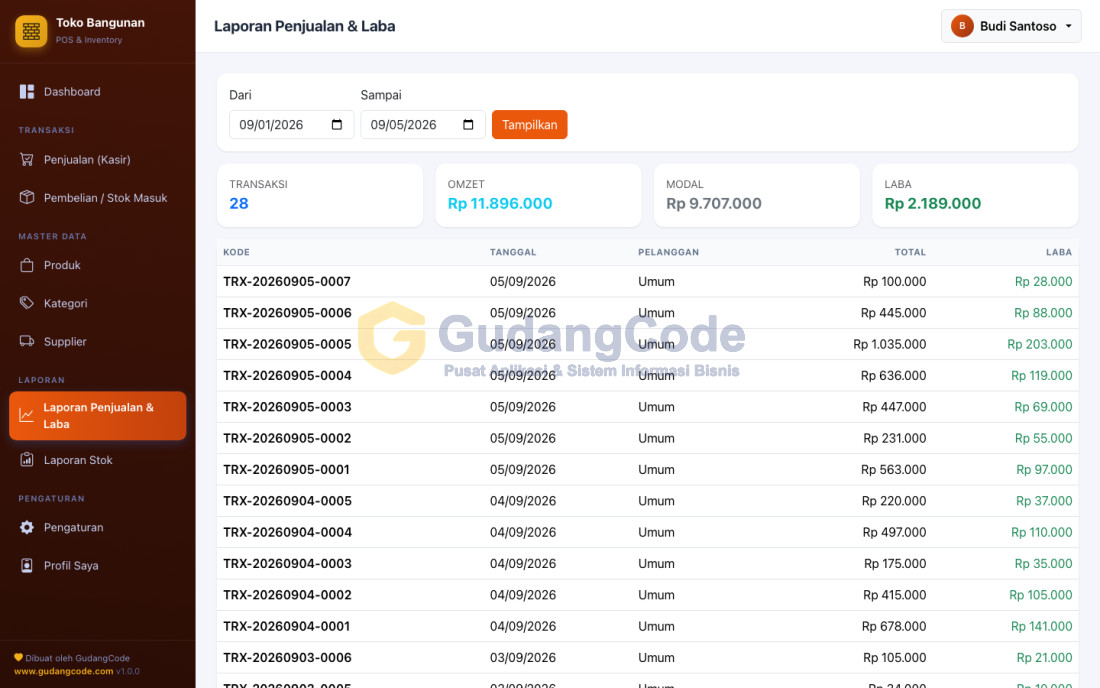Open calendar picker in Dari date field
The width and height of the screenshot is (1100, 688).
(337, 125)
